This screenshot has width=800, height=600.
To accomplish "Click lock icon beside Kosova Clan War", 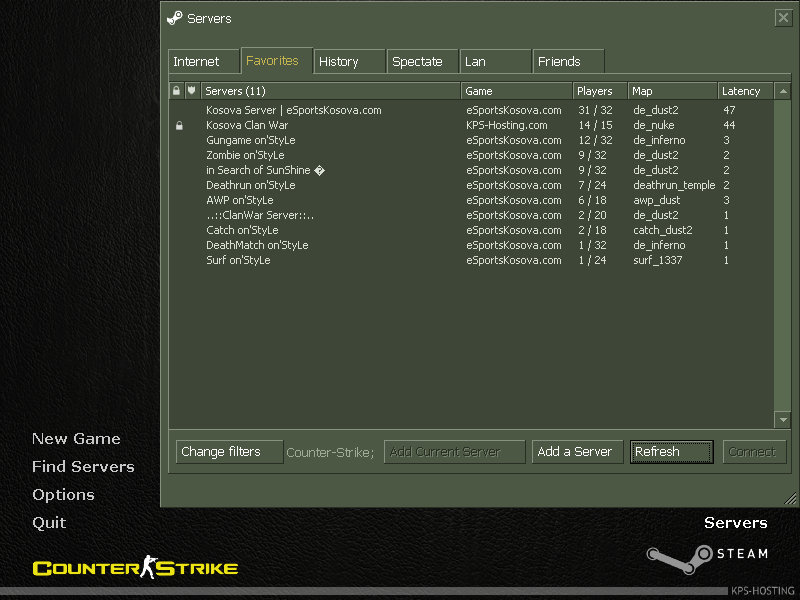I will [179, 126].
